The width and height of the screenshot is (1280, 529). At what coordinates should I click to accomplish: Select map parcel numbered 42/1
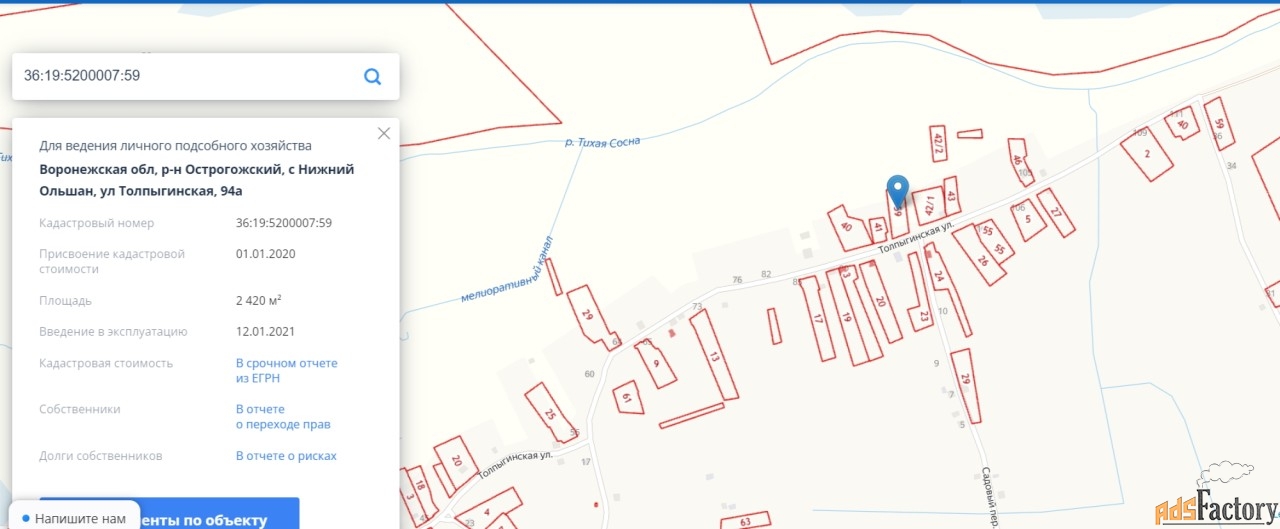coord(929,206)
